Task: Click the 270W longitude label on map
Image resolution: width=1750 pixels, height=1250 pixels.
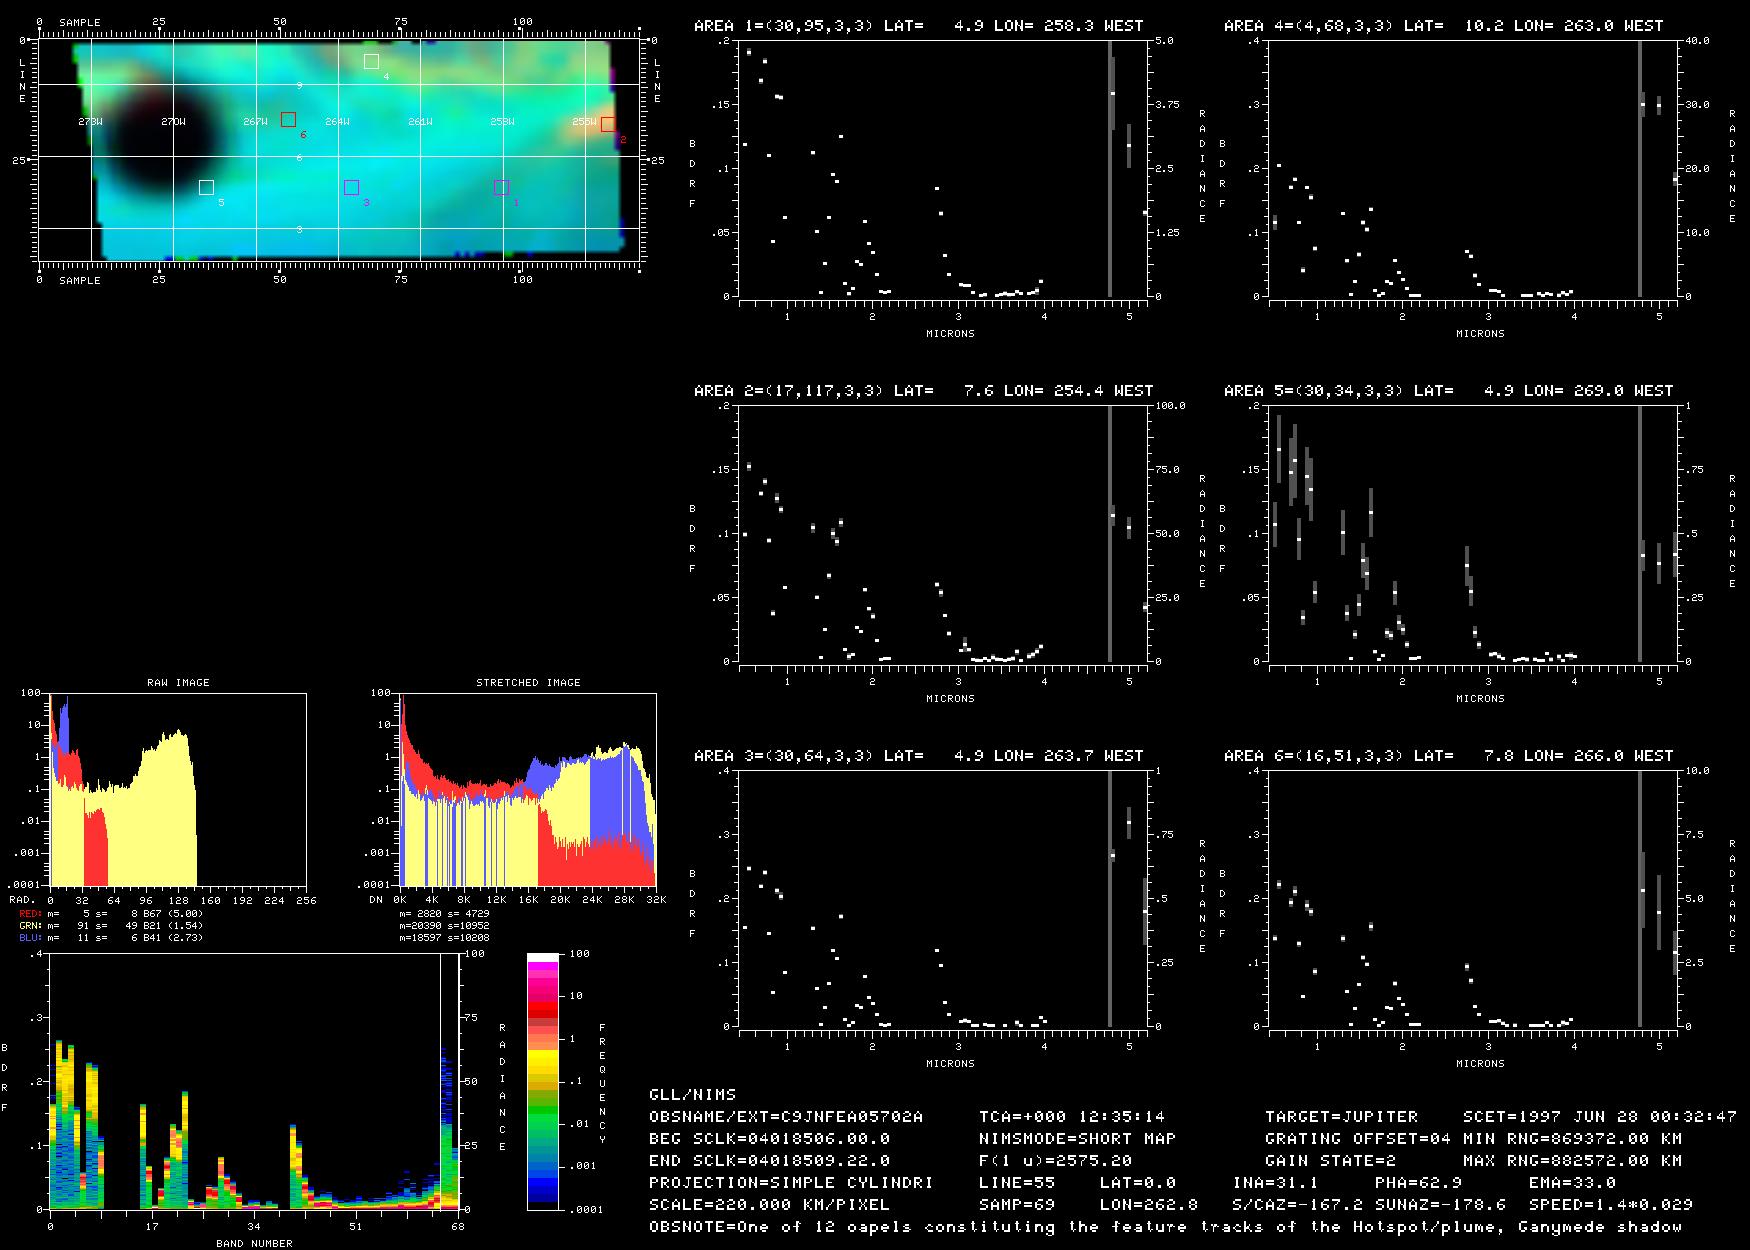Action: 173,122
